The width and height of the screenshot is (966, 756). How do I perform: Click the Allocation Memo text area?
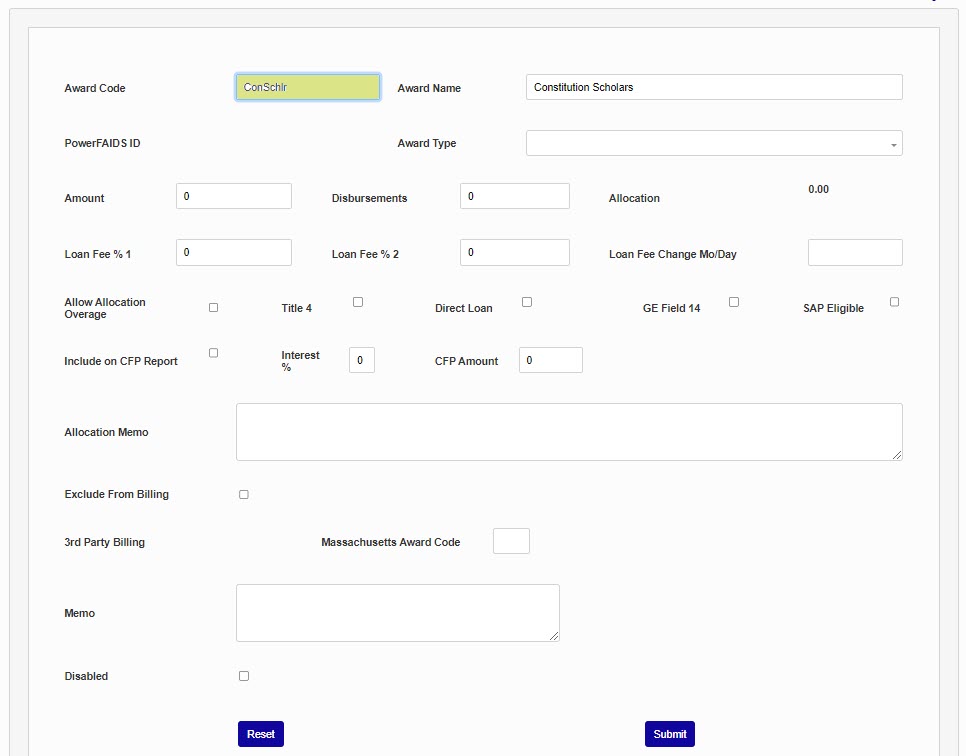569,432
